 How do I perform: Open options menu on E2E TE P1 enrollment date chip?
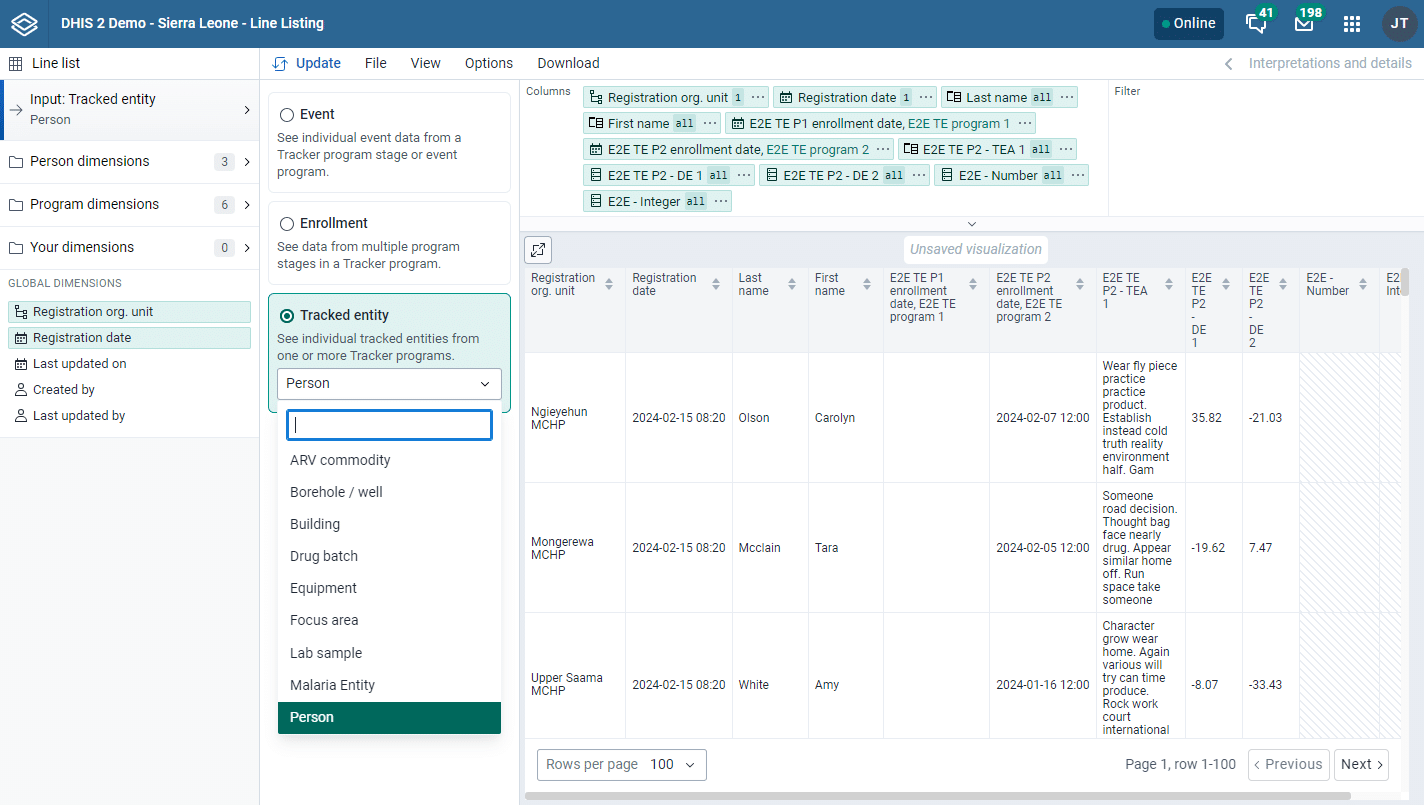pyautogui.click(x=1025, y=123)
